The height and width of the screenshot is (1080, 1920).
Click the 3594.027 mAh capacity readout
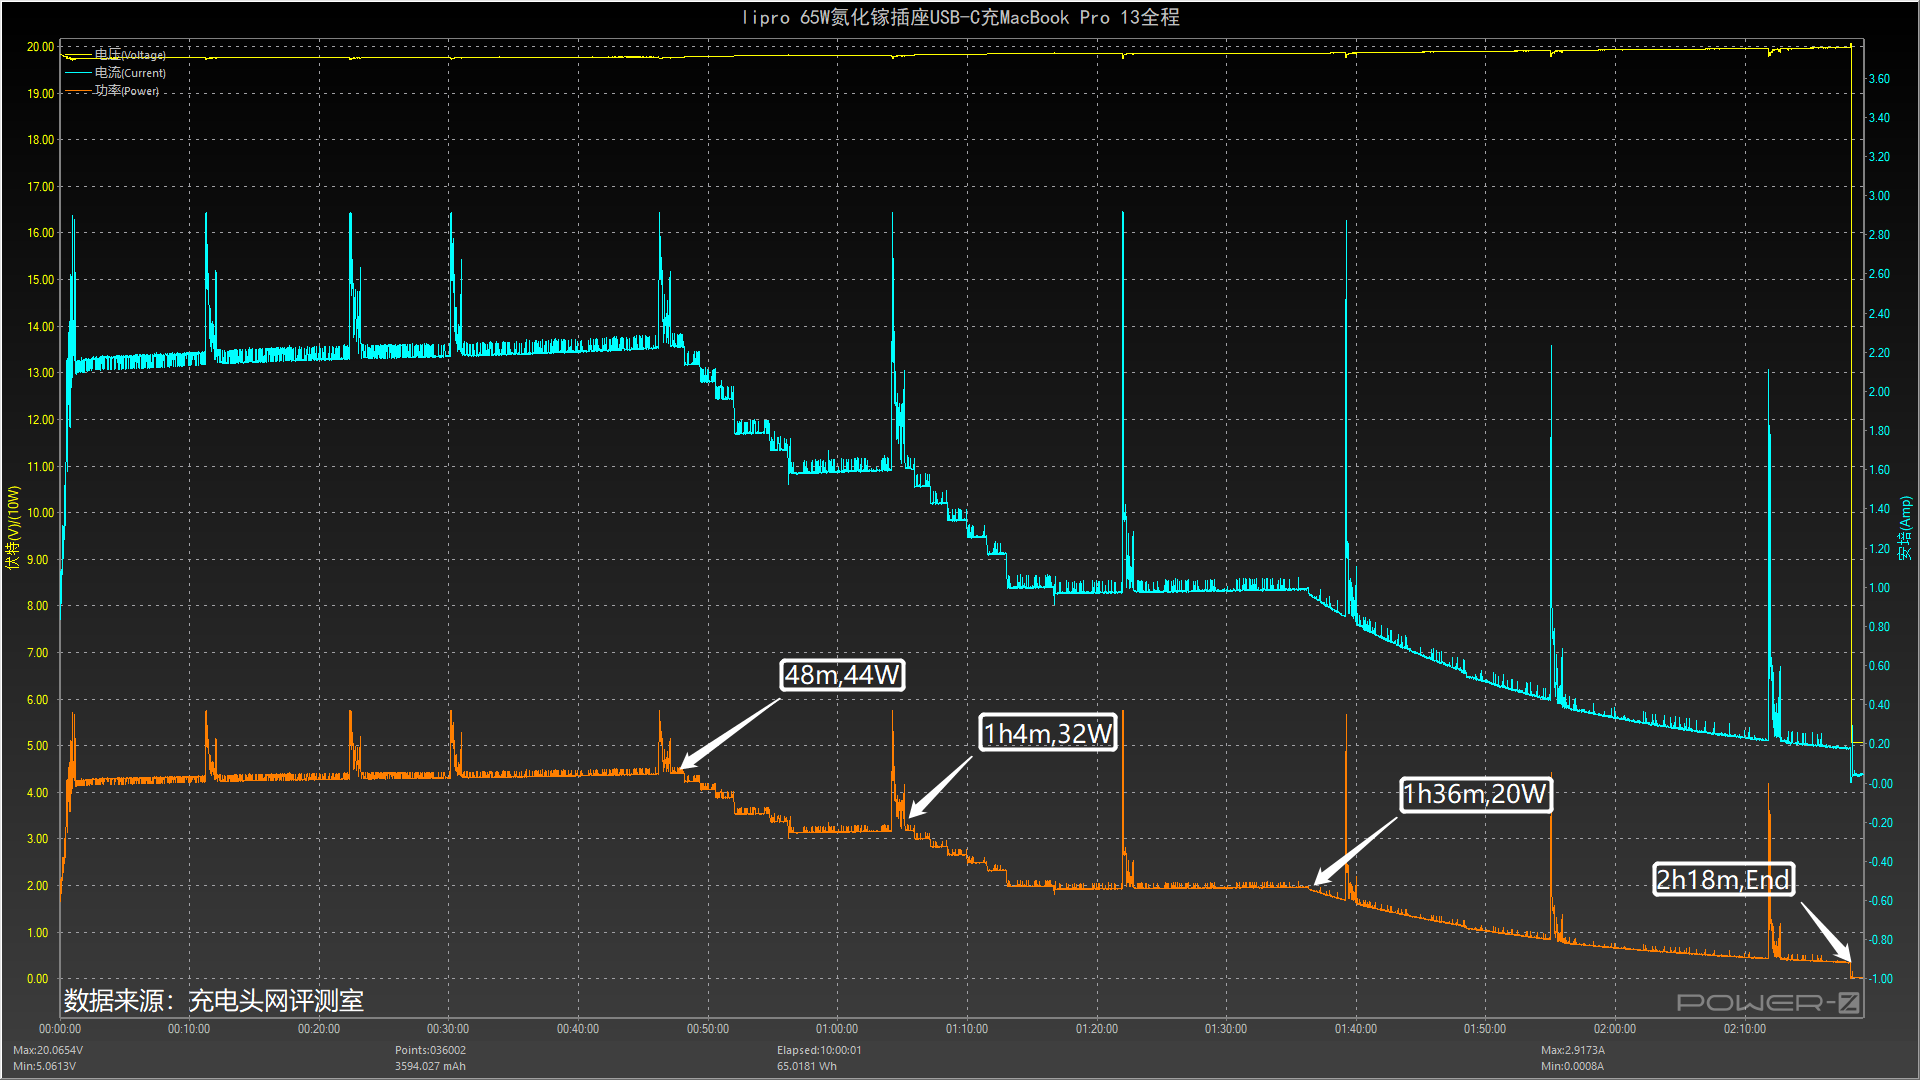(430, 1066)
